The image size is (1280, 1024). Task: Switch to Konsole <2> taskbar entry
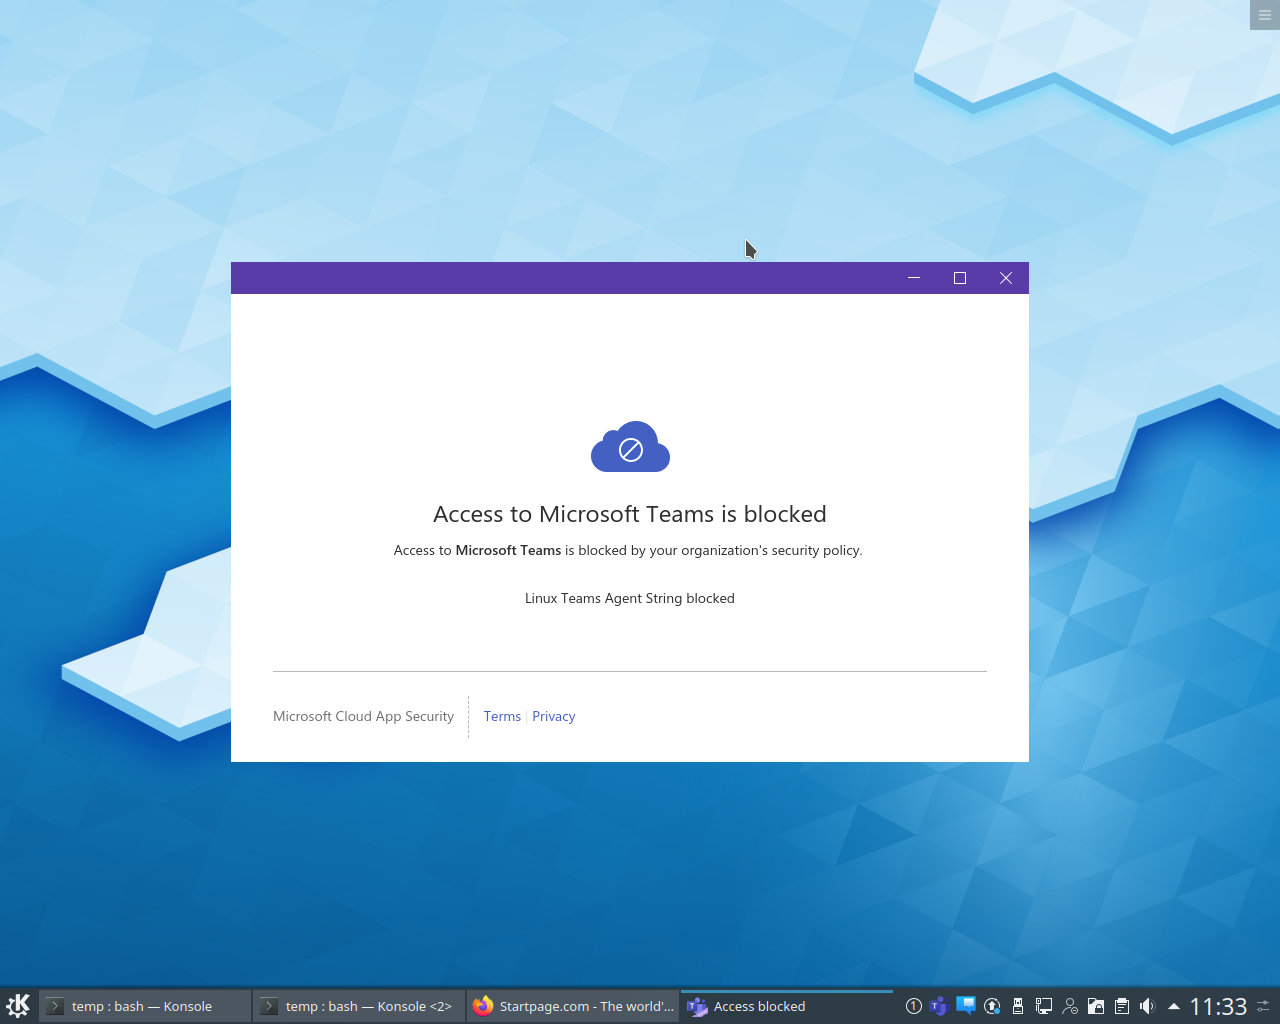point(358,1006)
